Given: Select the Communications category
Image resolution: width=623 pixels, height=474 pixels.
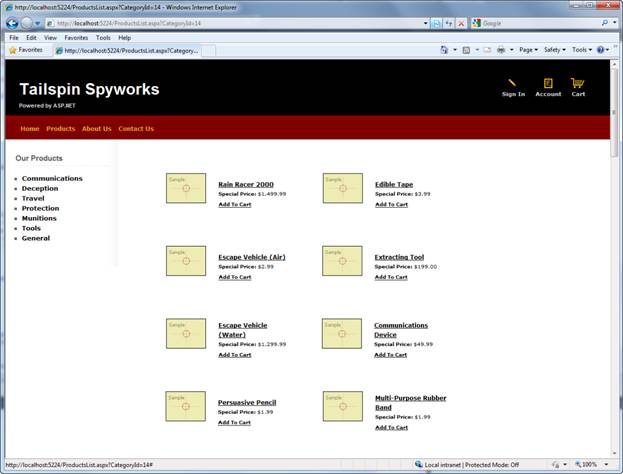Looking at the screenshot, I should tap(52, 178).
